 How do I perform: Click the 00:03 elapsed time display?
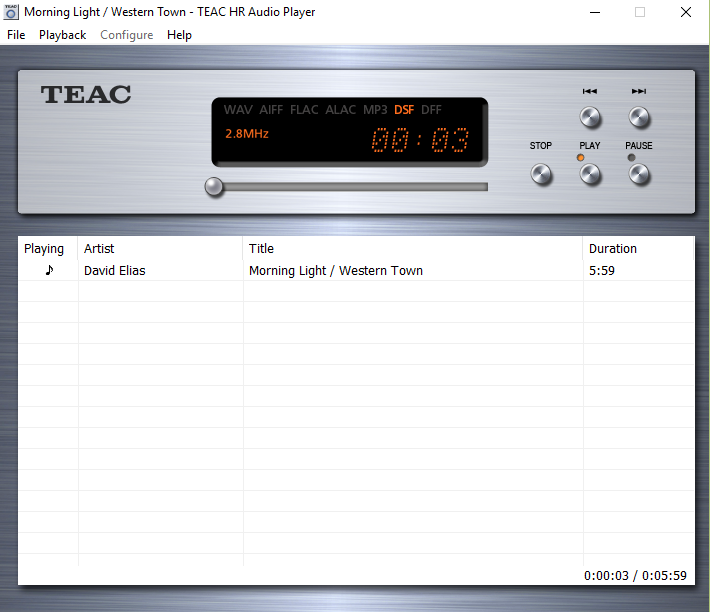pyautogui.click(x=420, y=139)
